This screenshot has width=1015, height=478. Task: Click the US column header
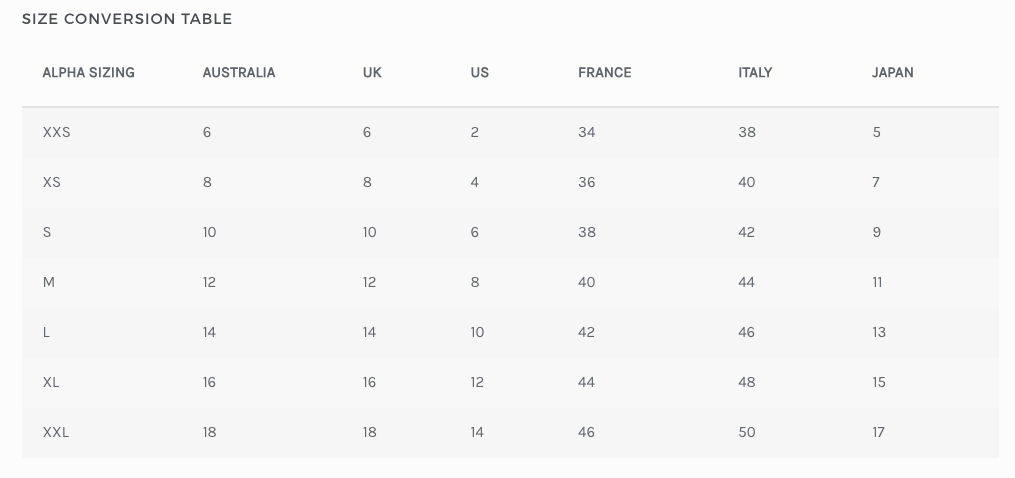480,73
